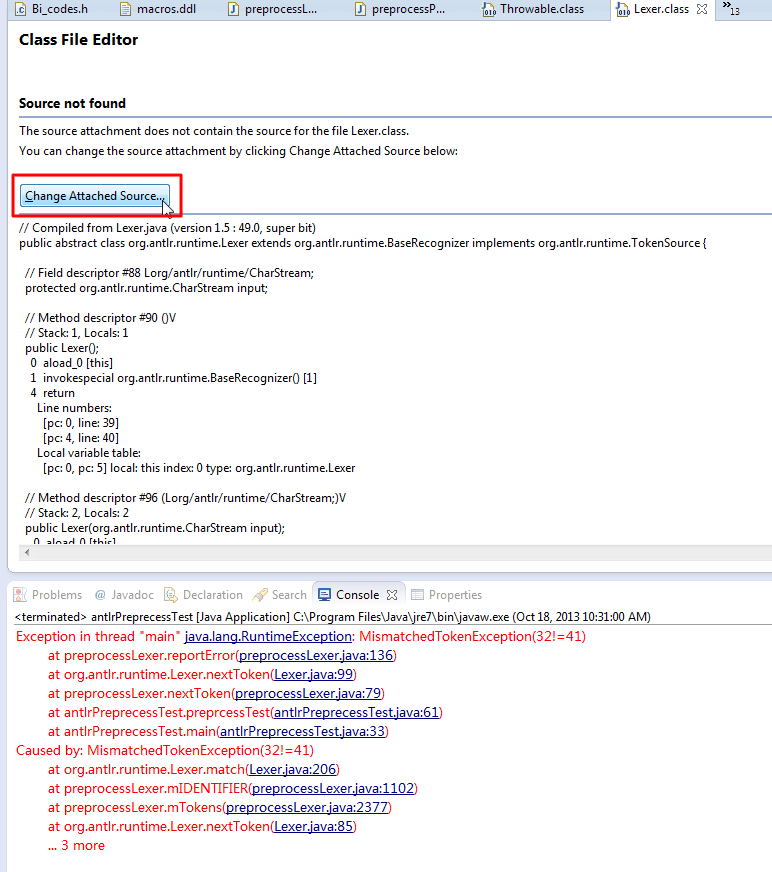This screenshot has height=872, width=772.
Task: Open java.lang.RuntimeException link
Action: tap(268, 636)
